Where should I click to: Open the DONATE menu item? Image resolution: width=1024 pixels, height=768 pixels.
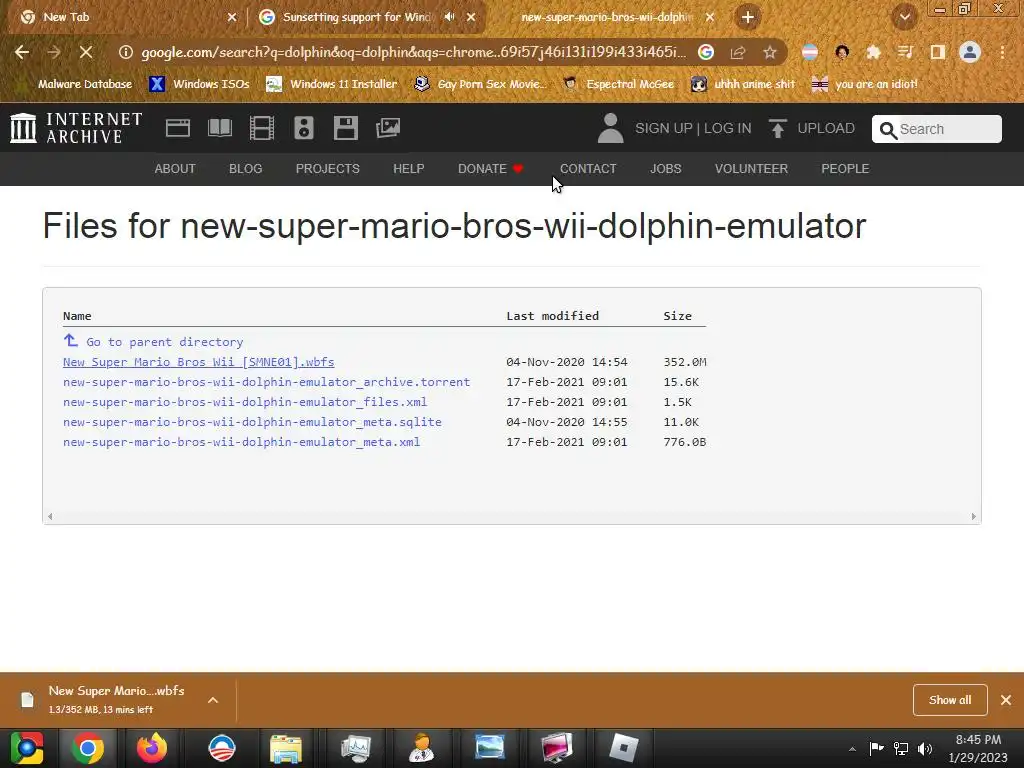490,169
